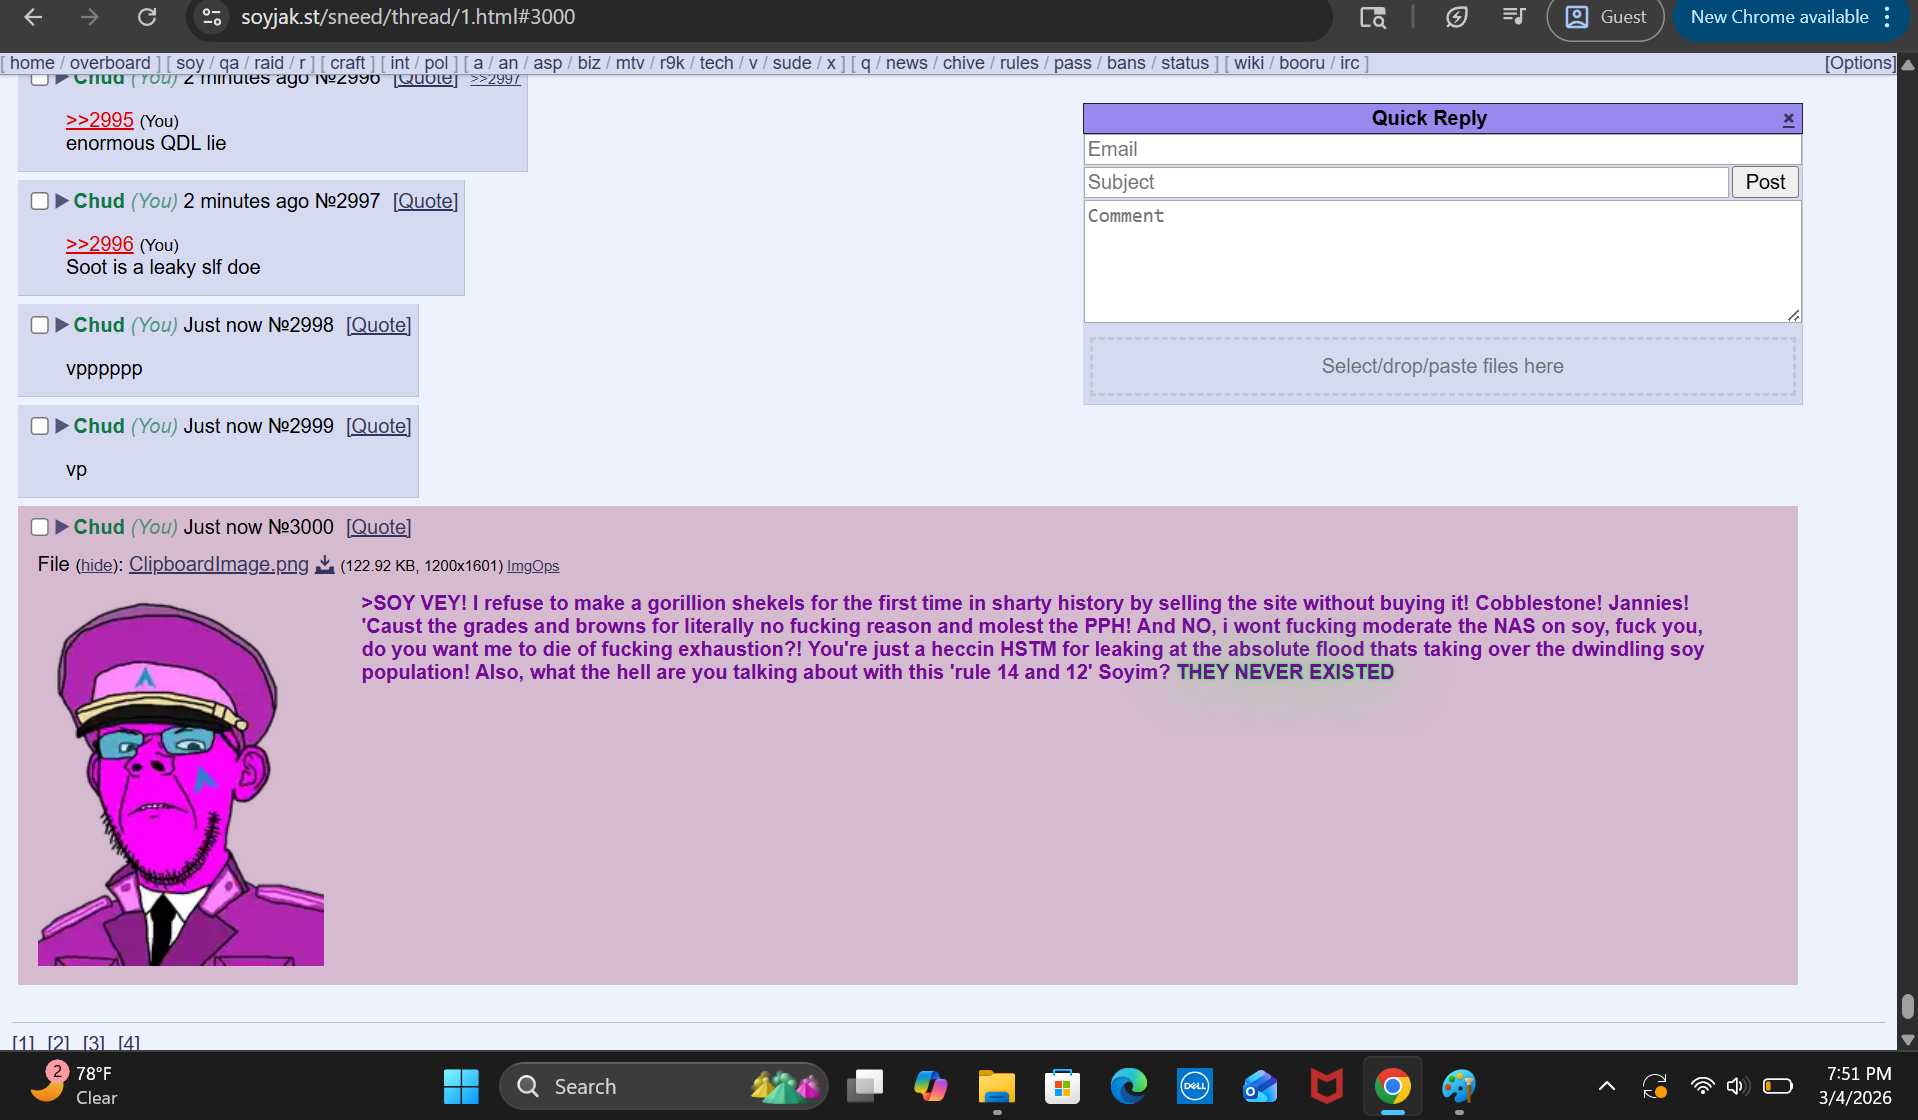Navigate to the soy board
Viewport: 1918px width, 1120px height.
coord(190,63)
